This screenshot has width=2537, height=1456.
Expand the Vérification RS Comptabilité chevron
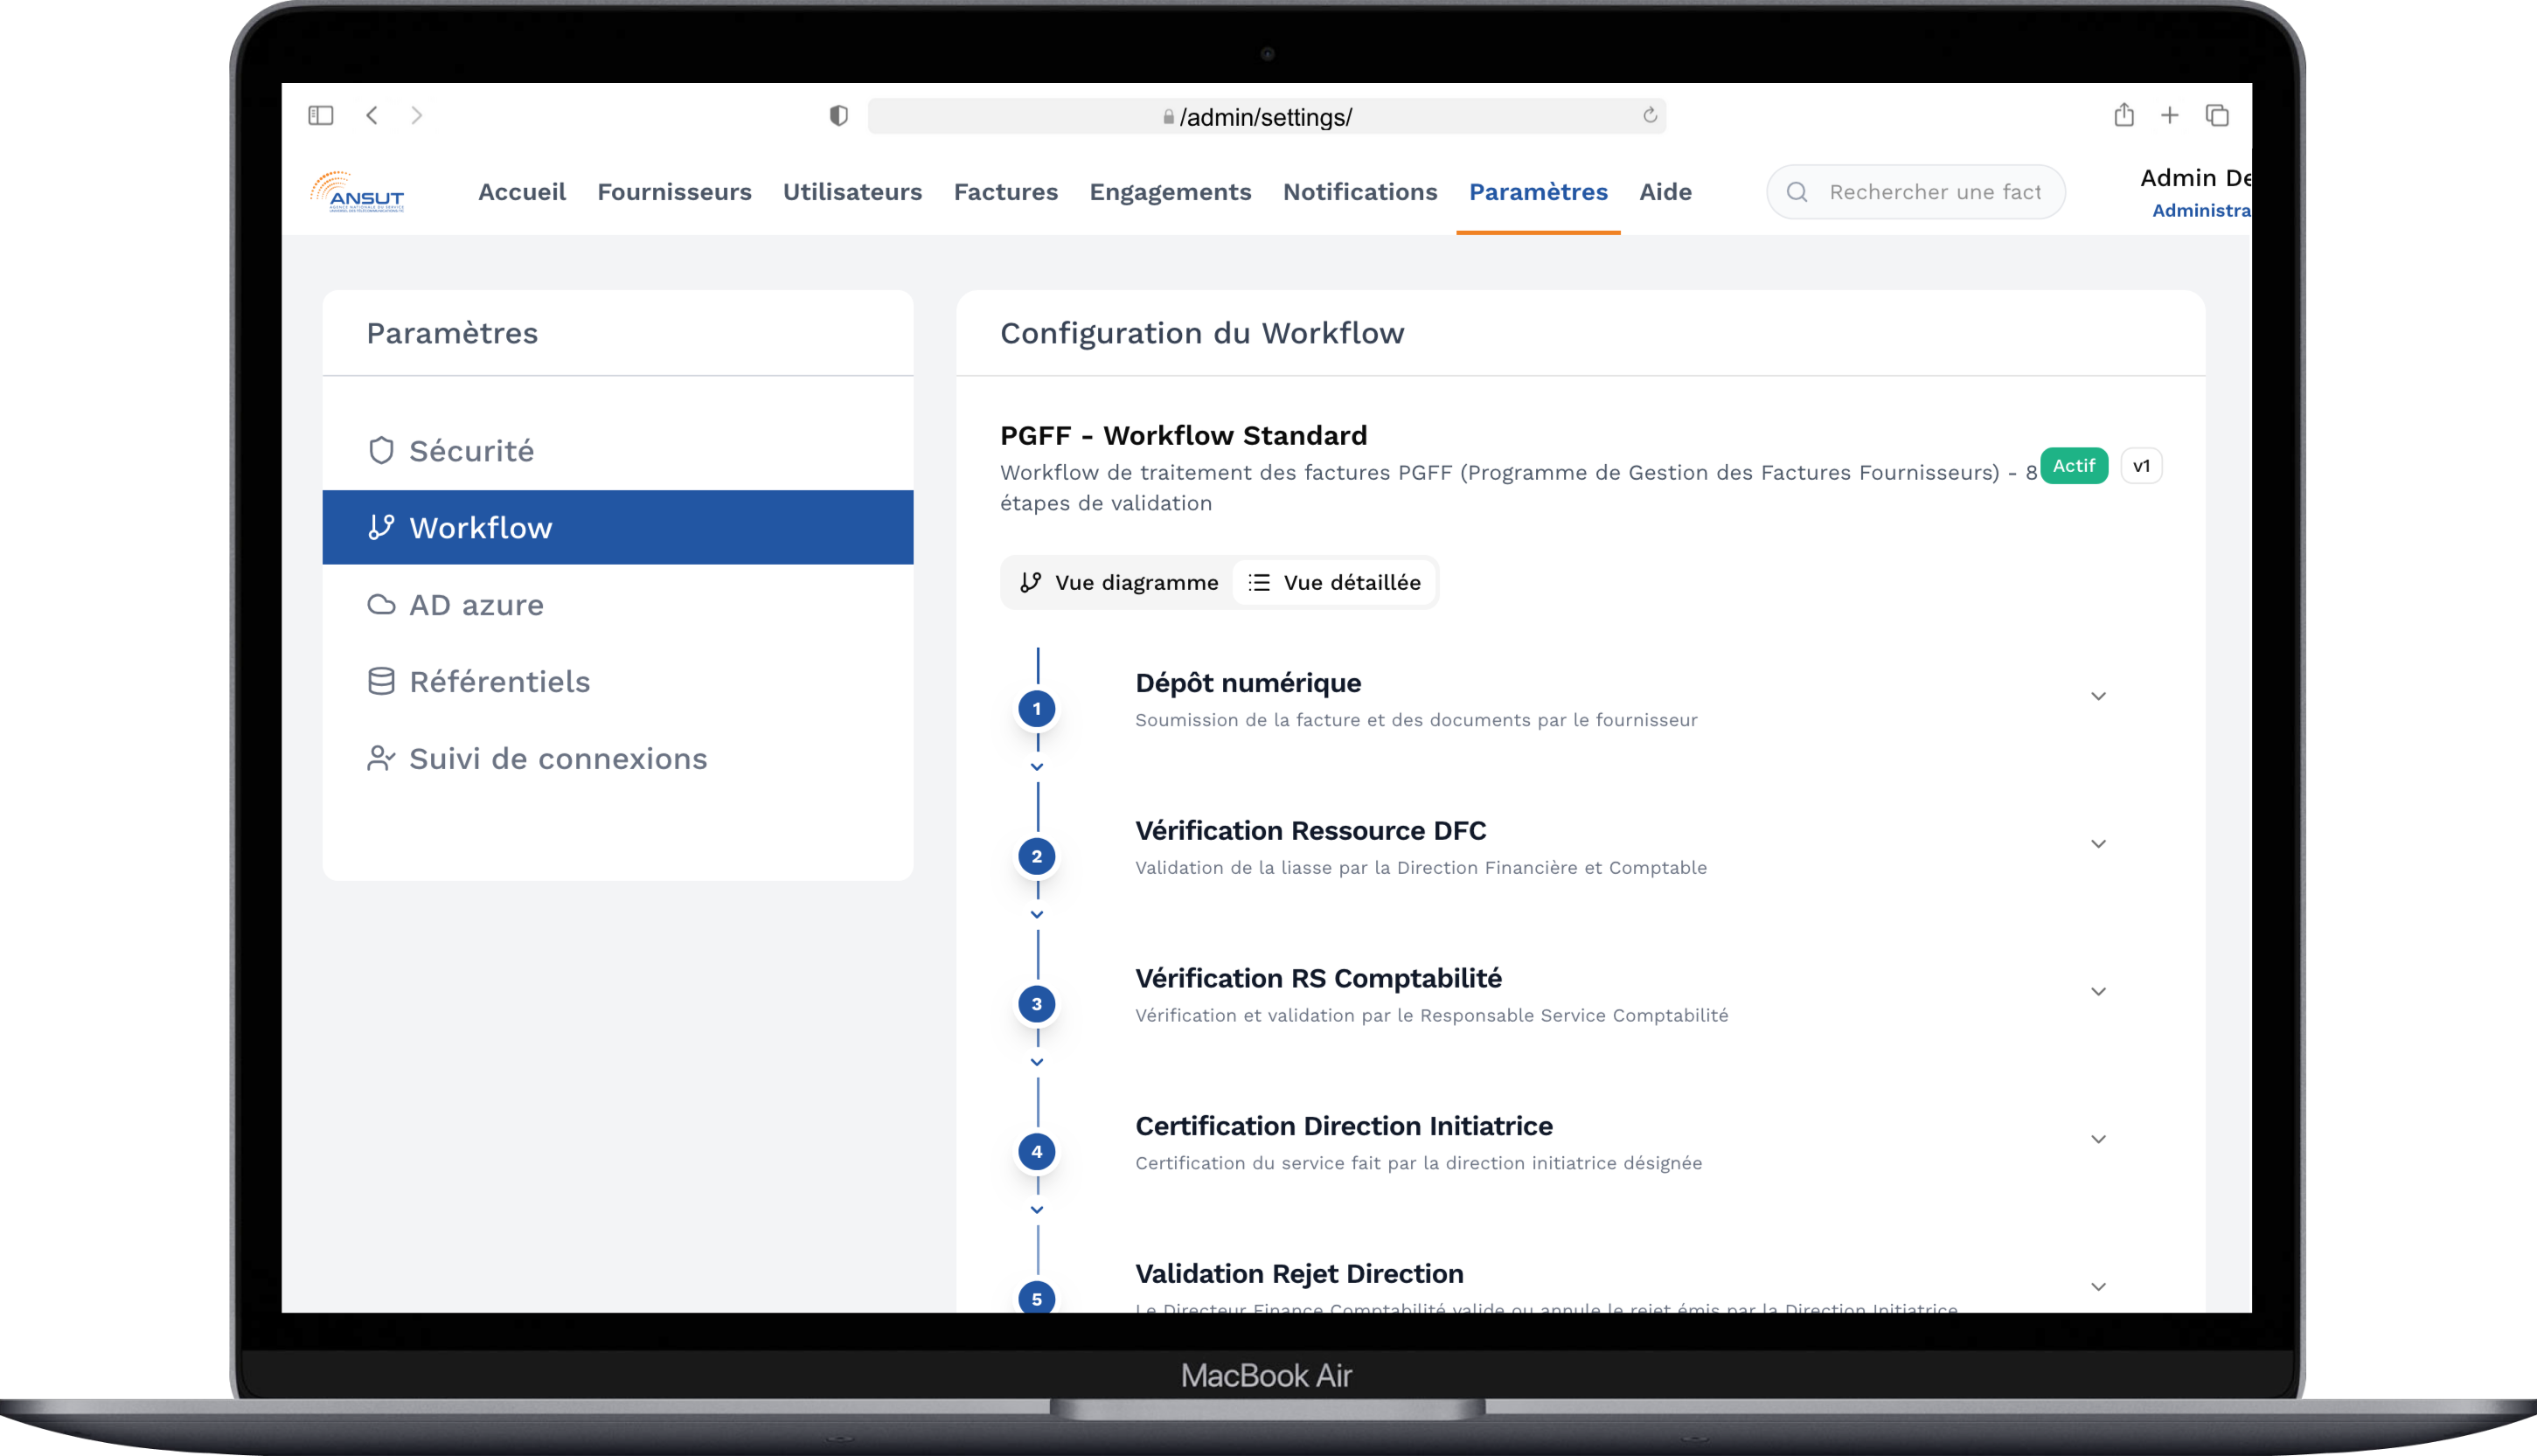2098,992
